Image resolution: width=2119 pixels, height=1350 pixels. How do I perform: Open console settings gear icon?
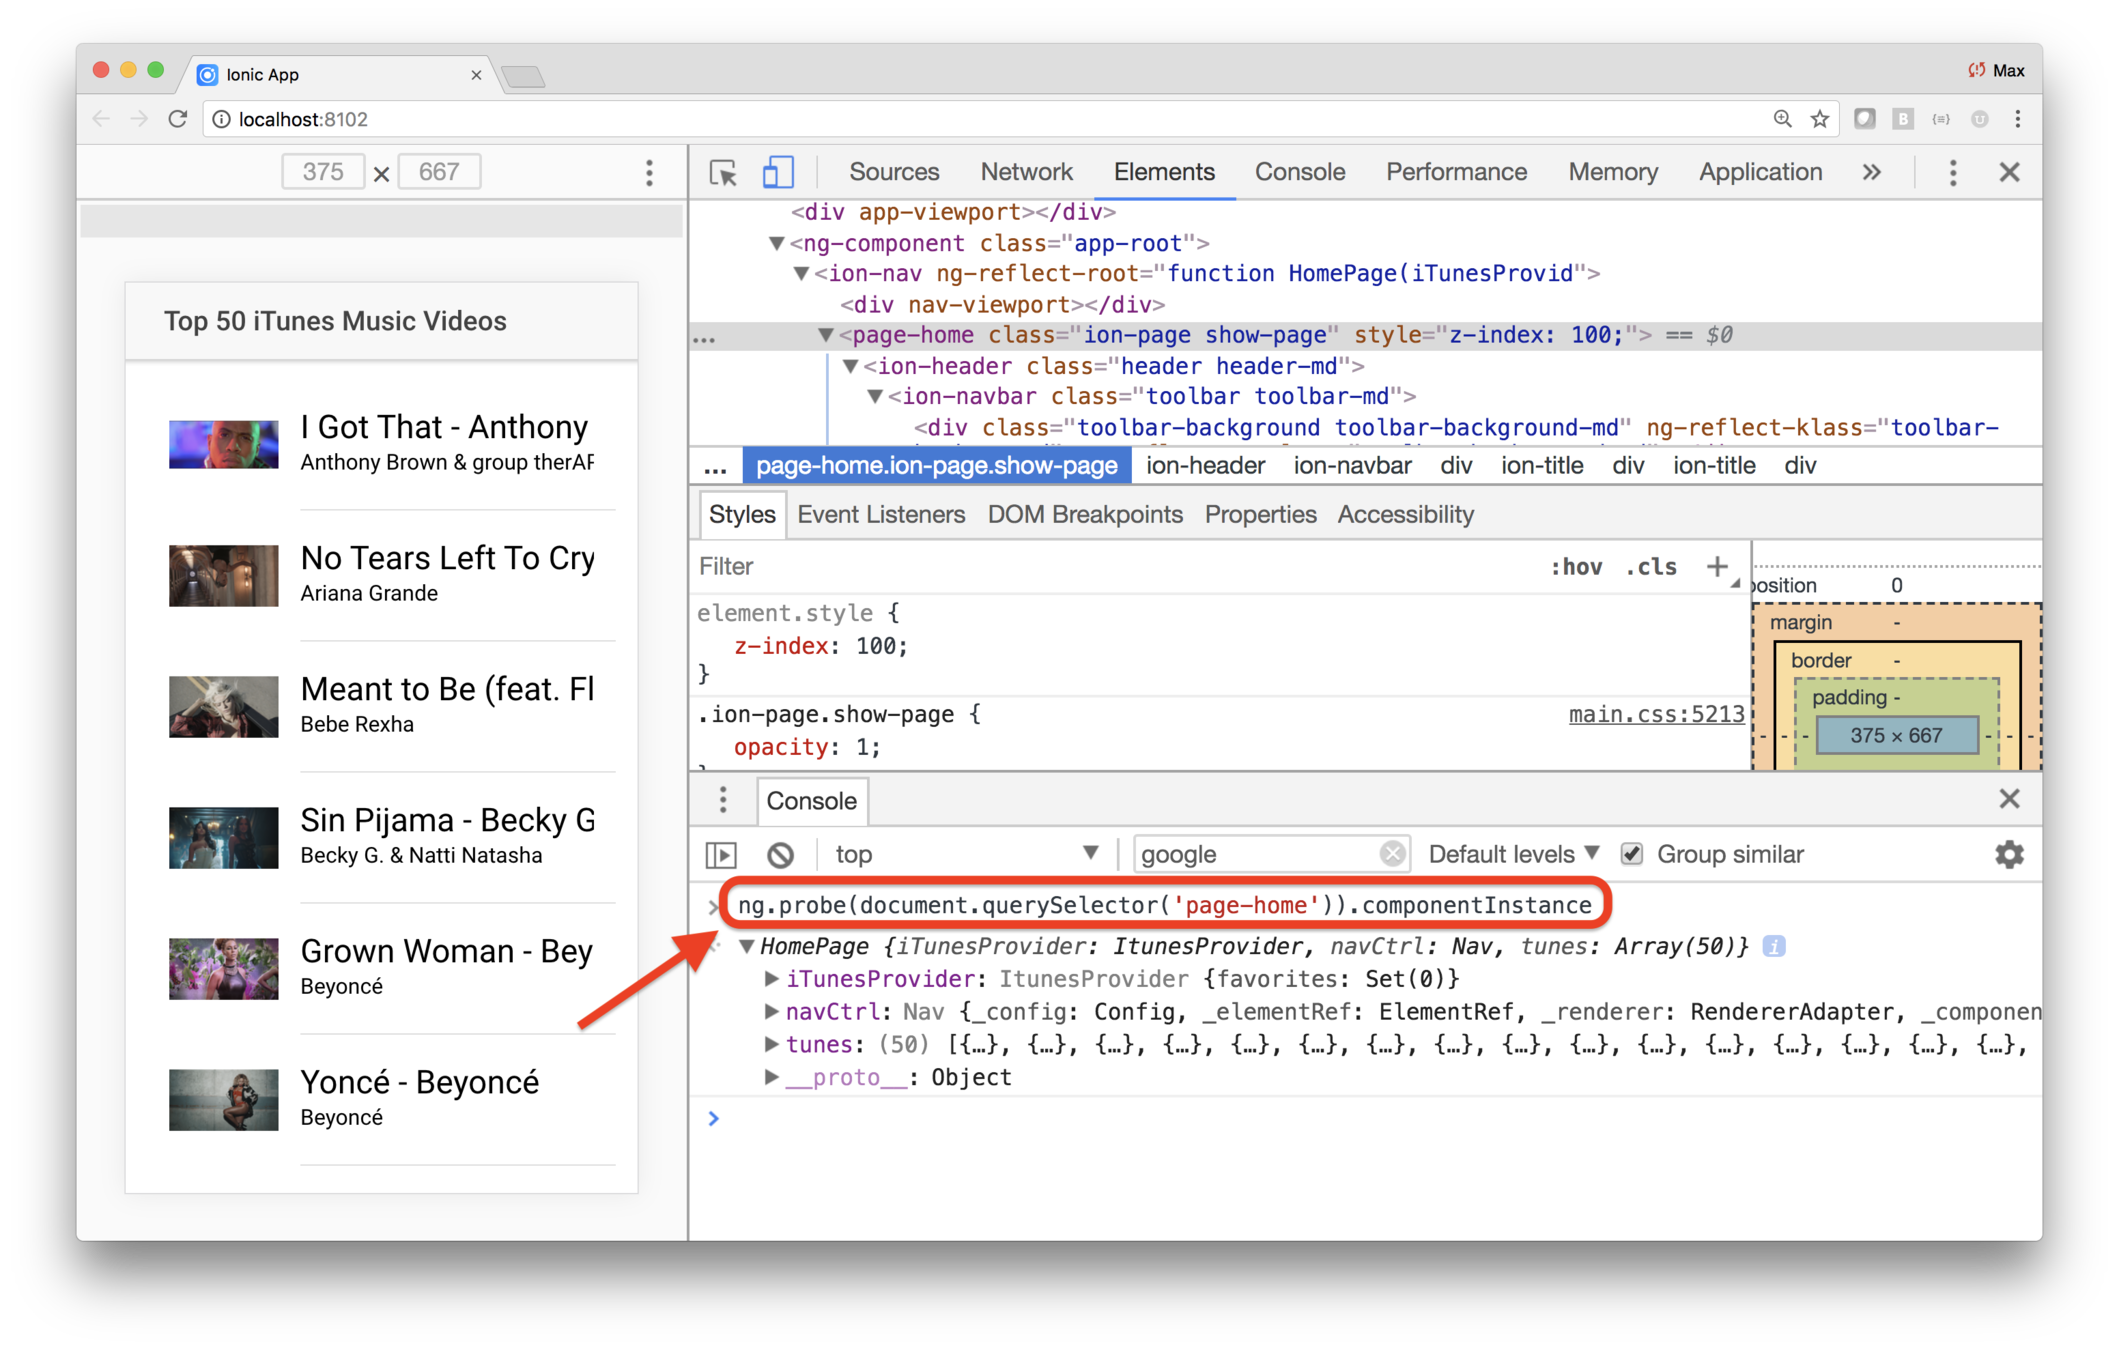tap(2009, 855)
